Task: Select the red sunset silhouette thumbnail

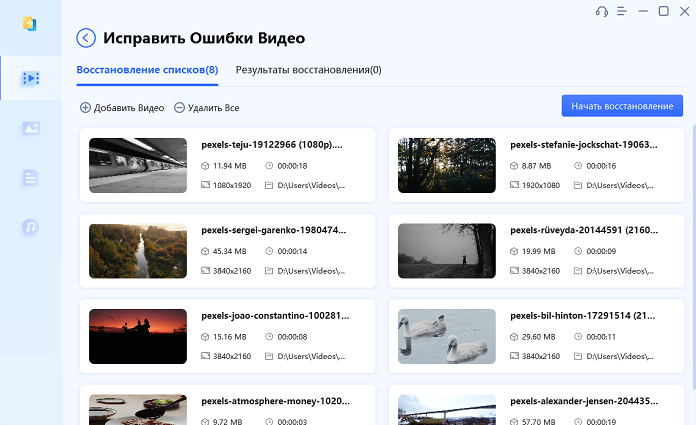Action: 138,337
